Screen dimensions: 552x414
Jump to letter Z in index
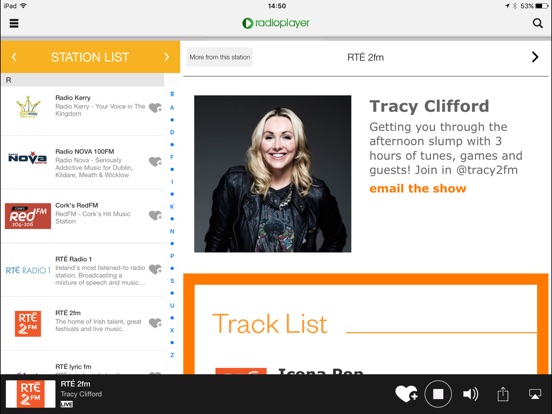tap(172, 355)
